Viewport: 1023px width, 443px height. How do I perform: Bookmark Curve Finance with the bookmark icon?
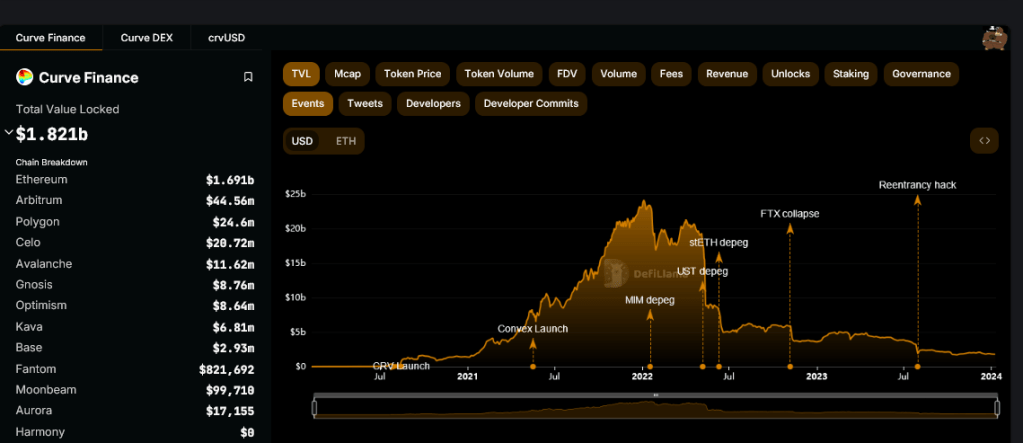[248, 77]
